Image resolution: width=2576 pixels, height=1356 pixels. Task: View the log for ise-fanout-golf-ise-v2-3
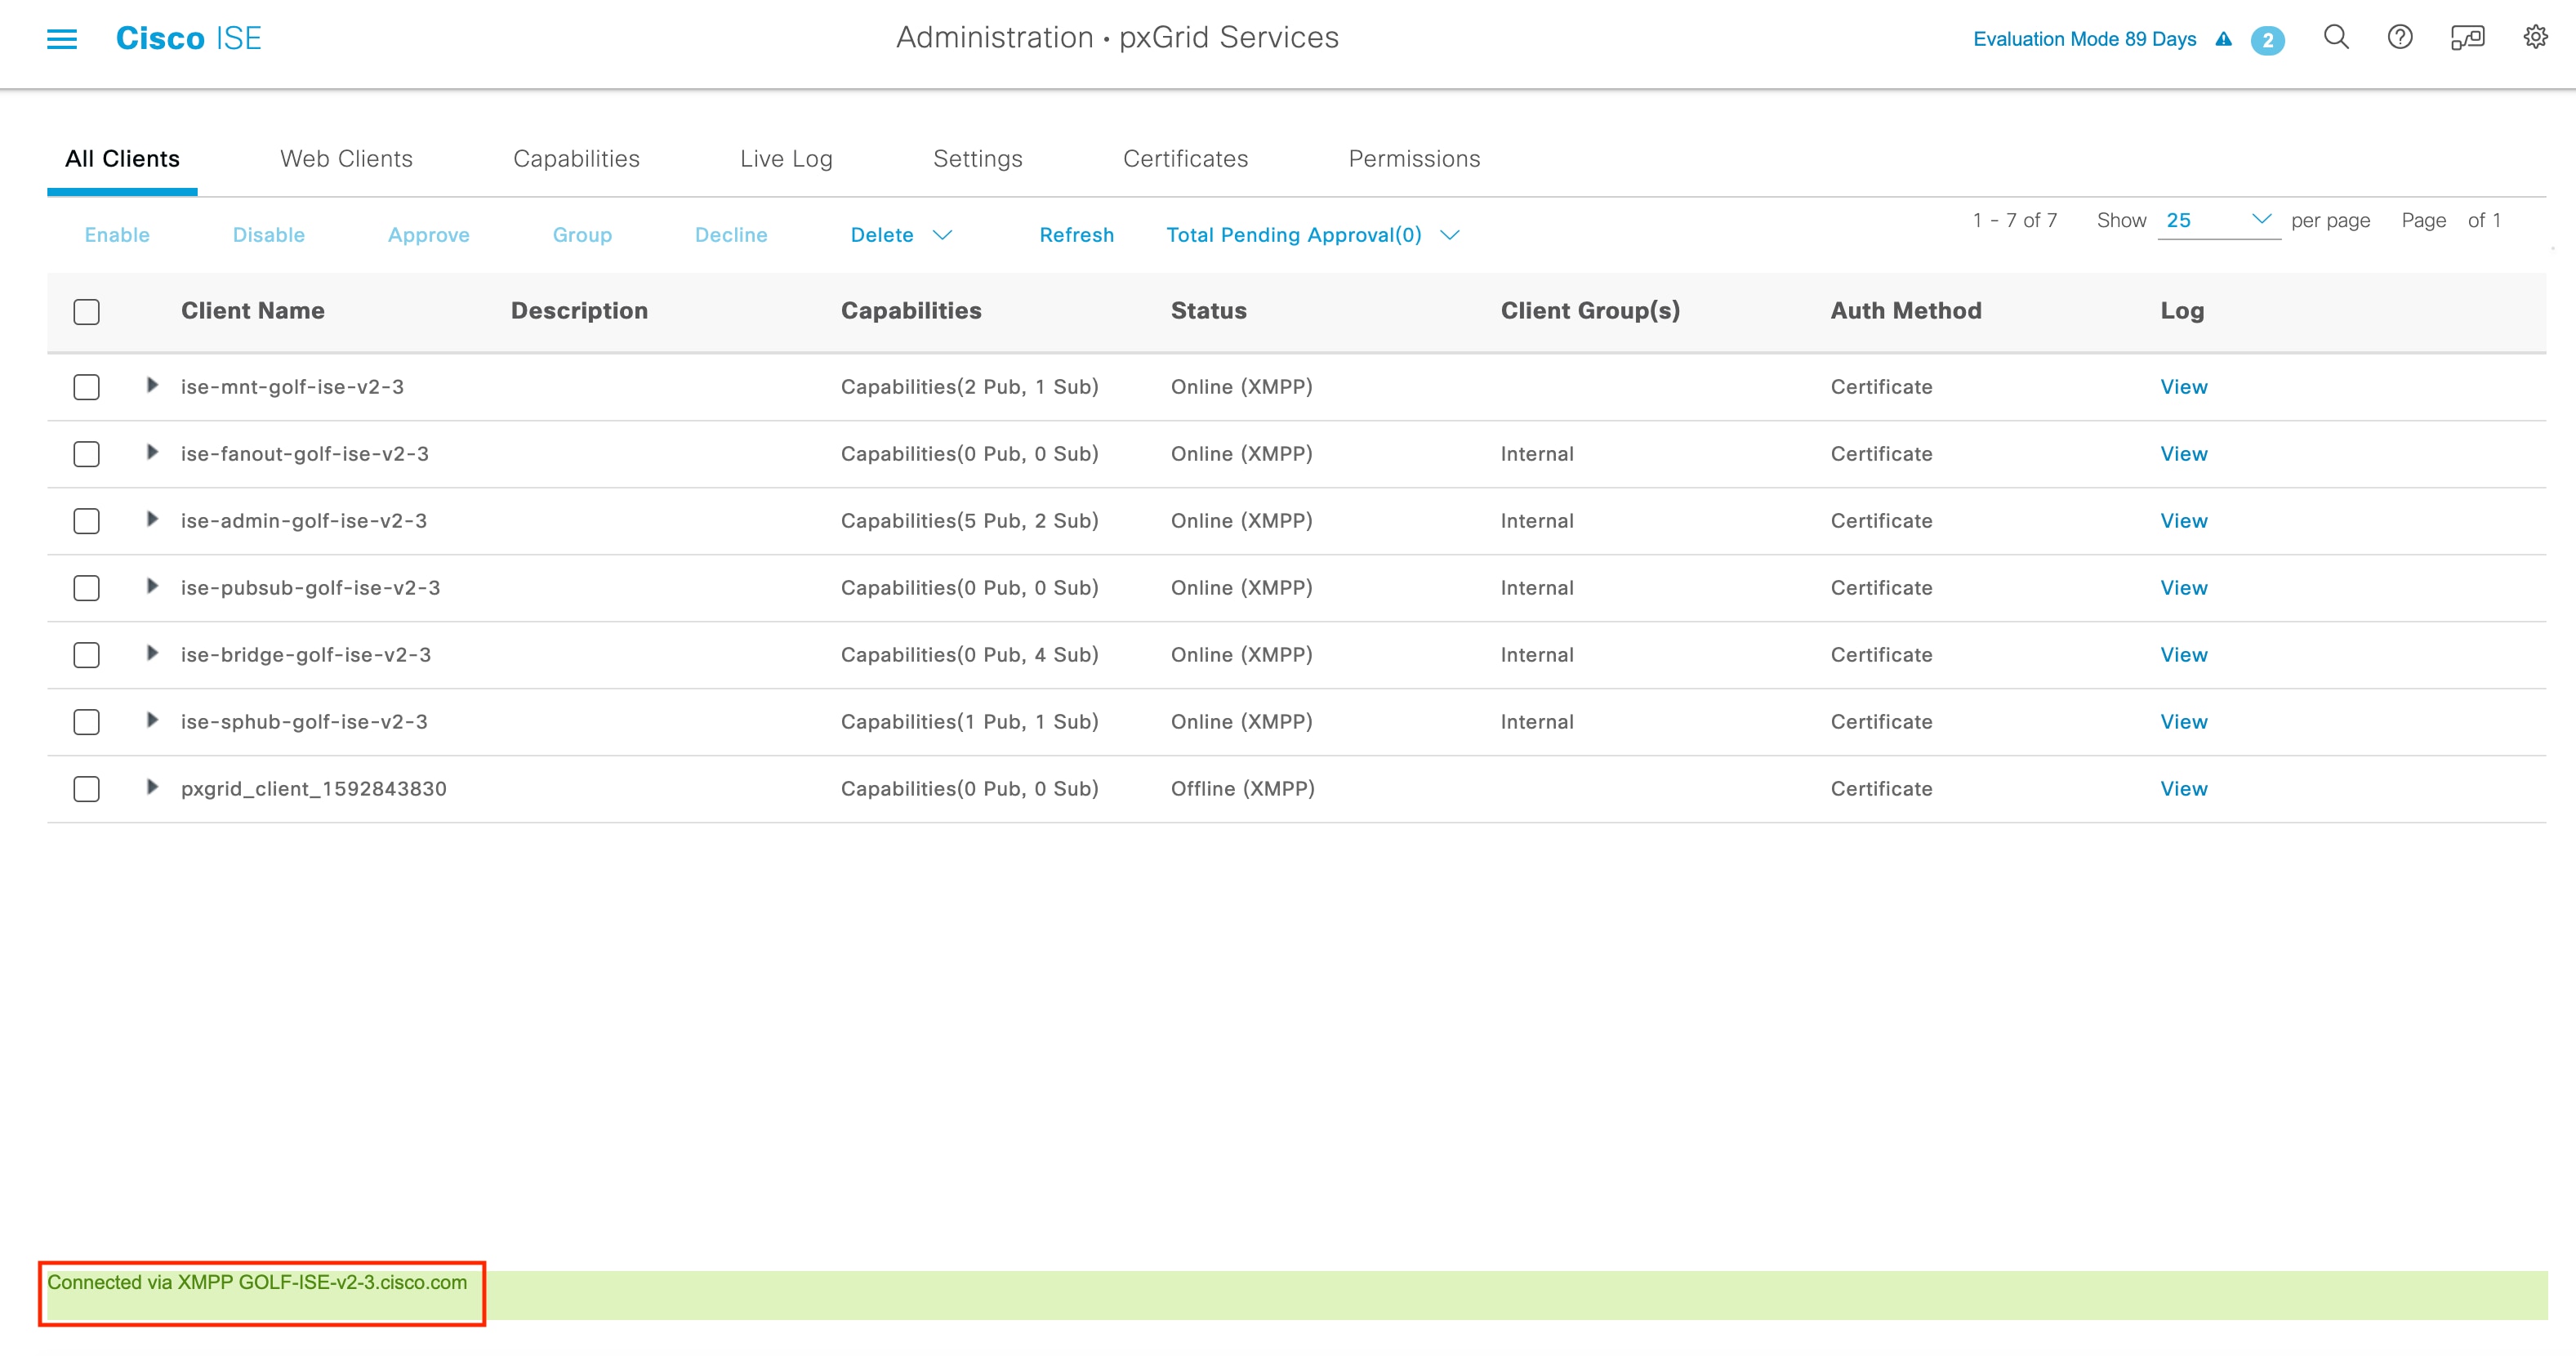coord(2183,454)
